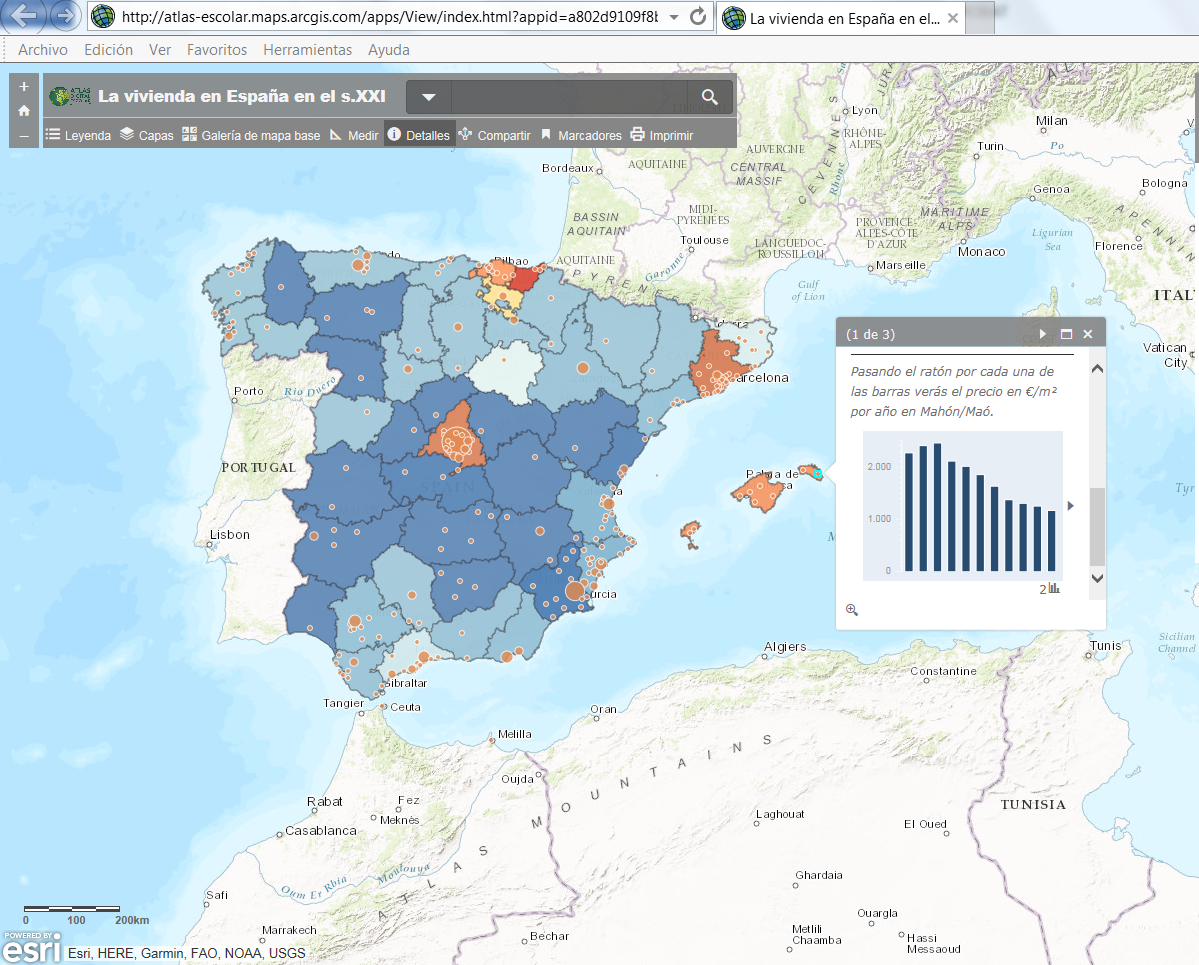Click the popup scrollbar thumb

point(1097,526)
